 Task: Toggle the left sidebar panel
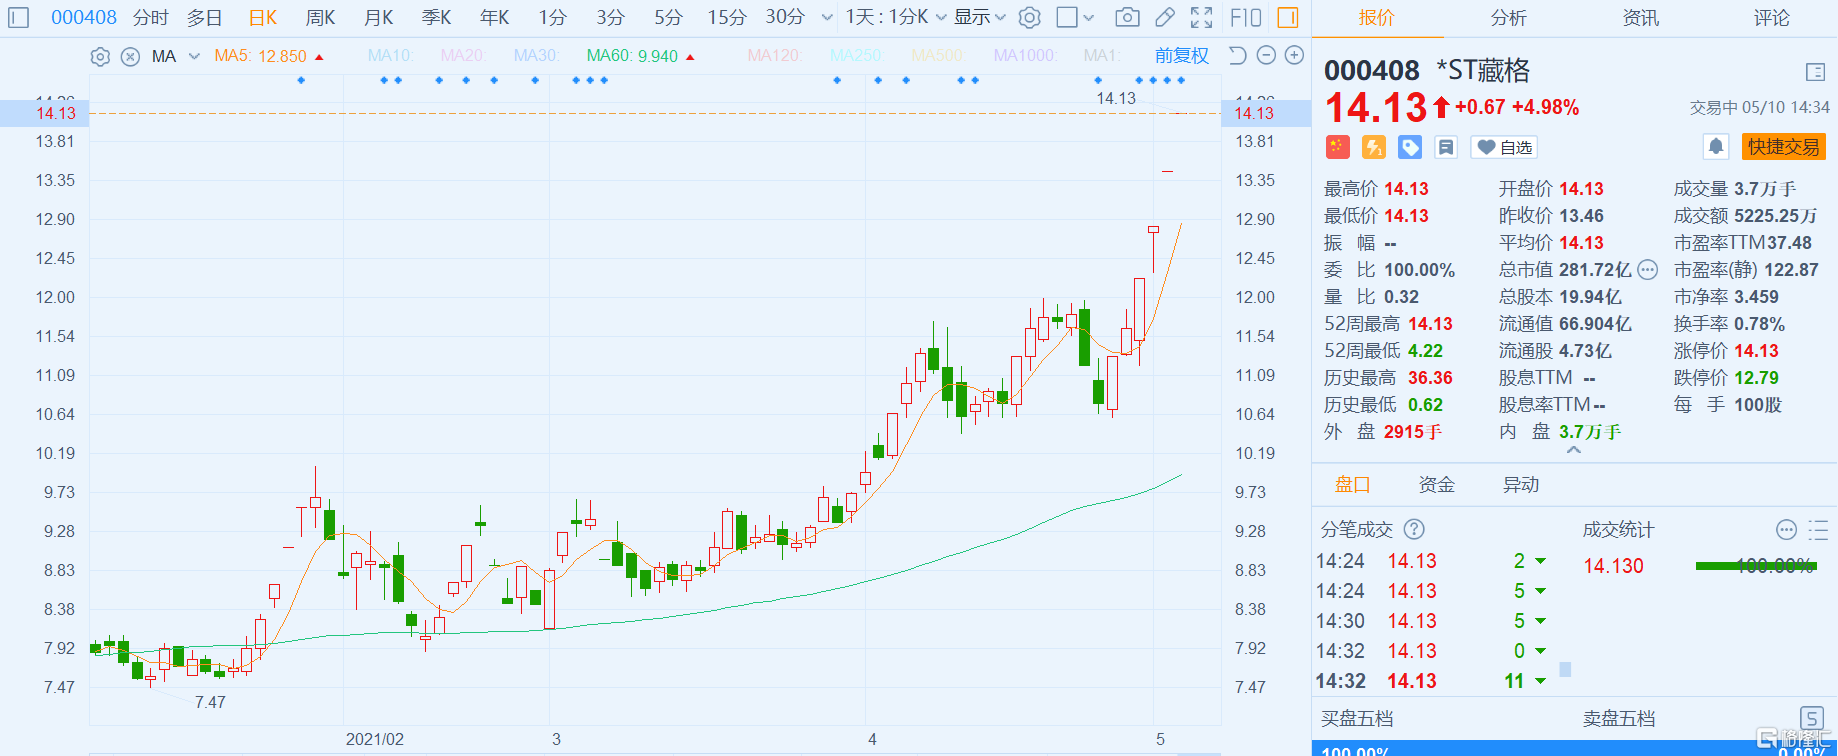tap(19, 17)
